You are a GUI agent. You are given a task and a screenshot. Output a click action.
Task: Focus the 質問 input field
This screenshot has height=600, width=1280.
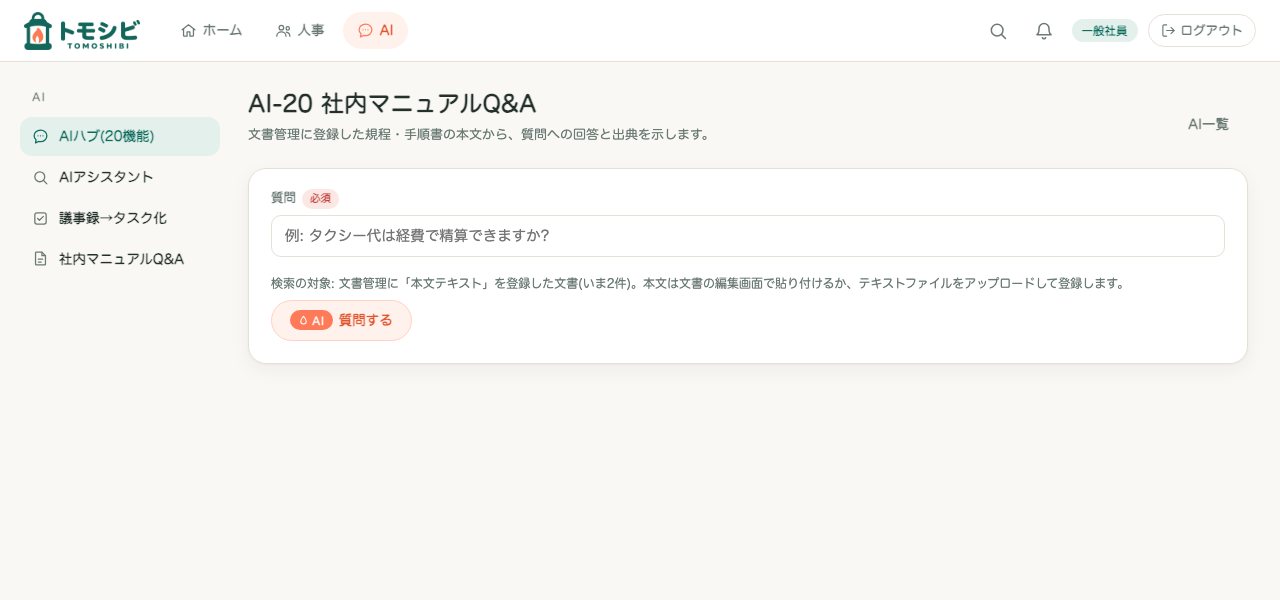click(x=748, y=236)
